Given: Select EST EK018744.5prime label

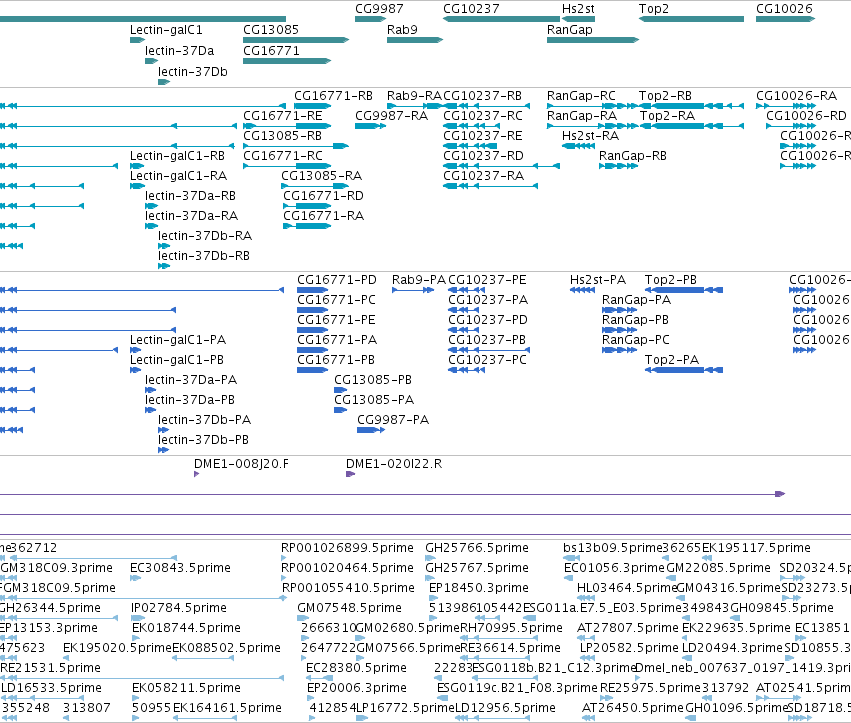Looking at the screenshot, I should tap(186, 629).
